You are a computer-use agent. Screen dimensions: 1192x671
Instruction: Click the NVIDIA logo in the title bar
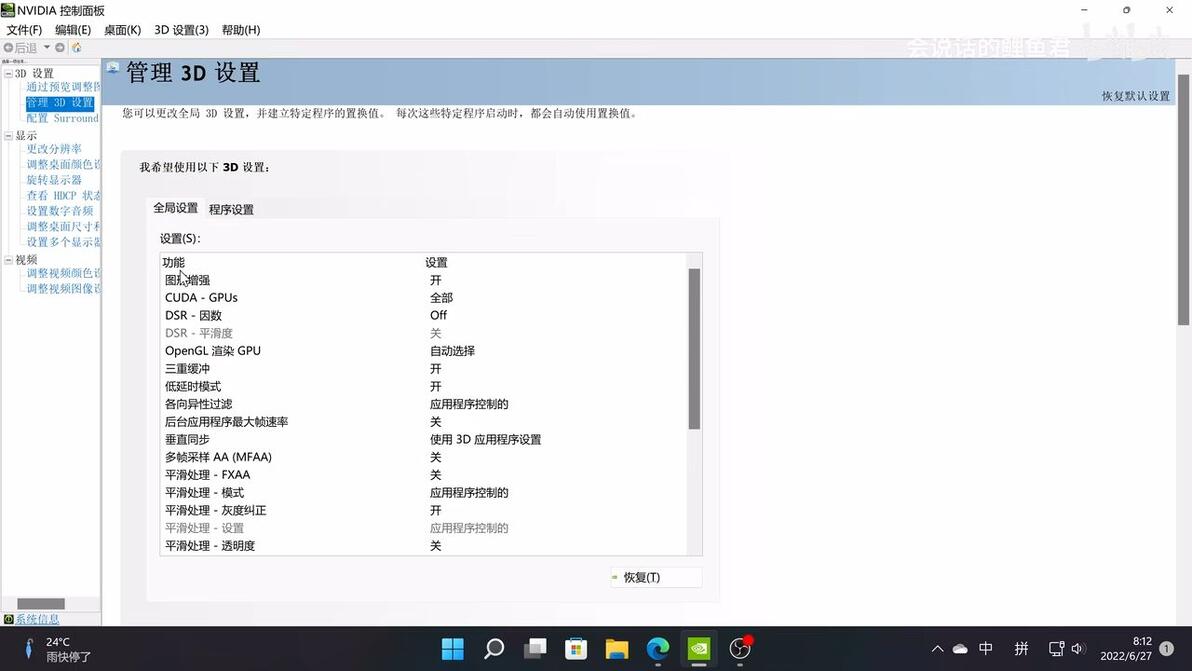pos(8,10)
